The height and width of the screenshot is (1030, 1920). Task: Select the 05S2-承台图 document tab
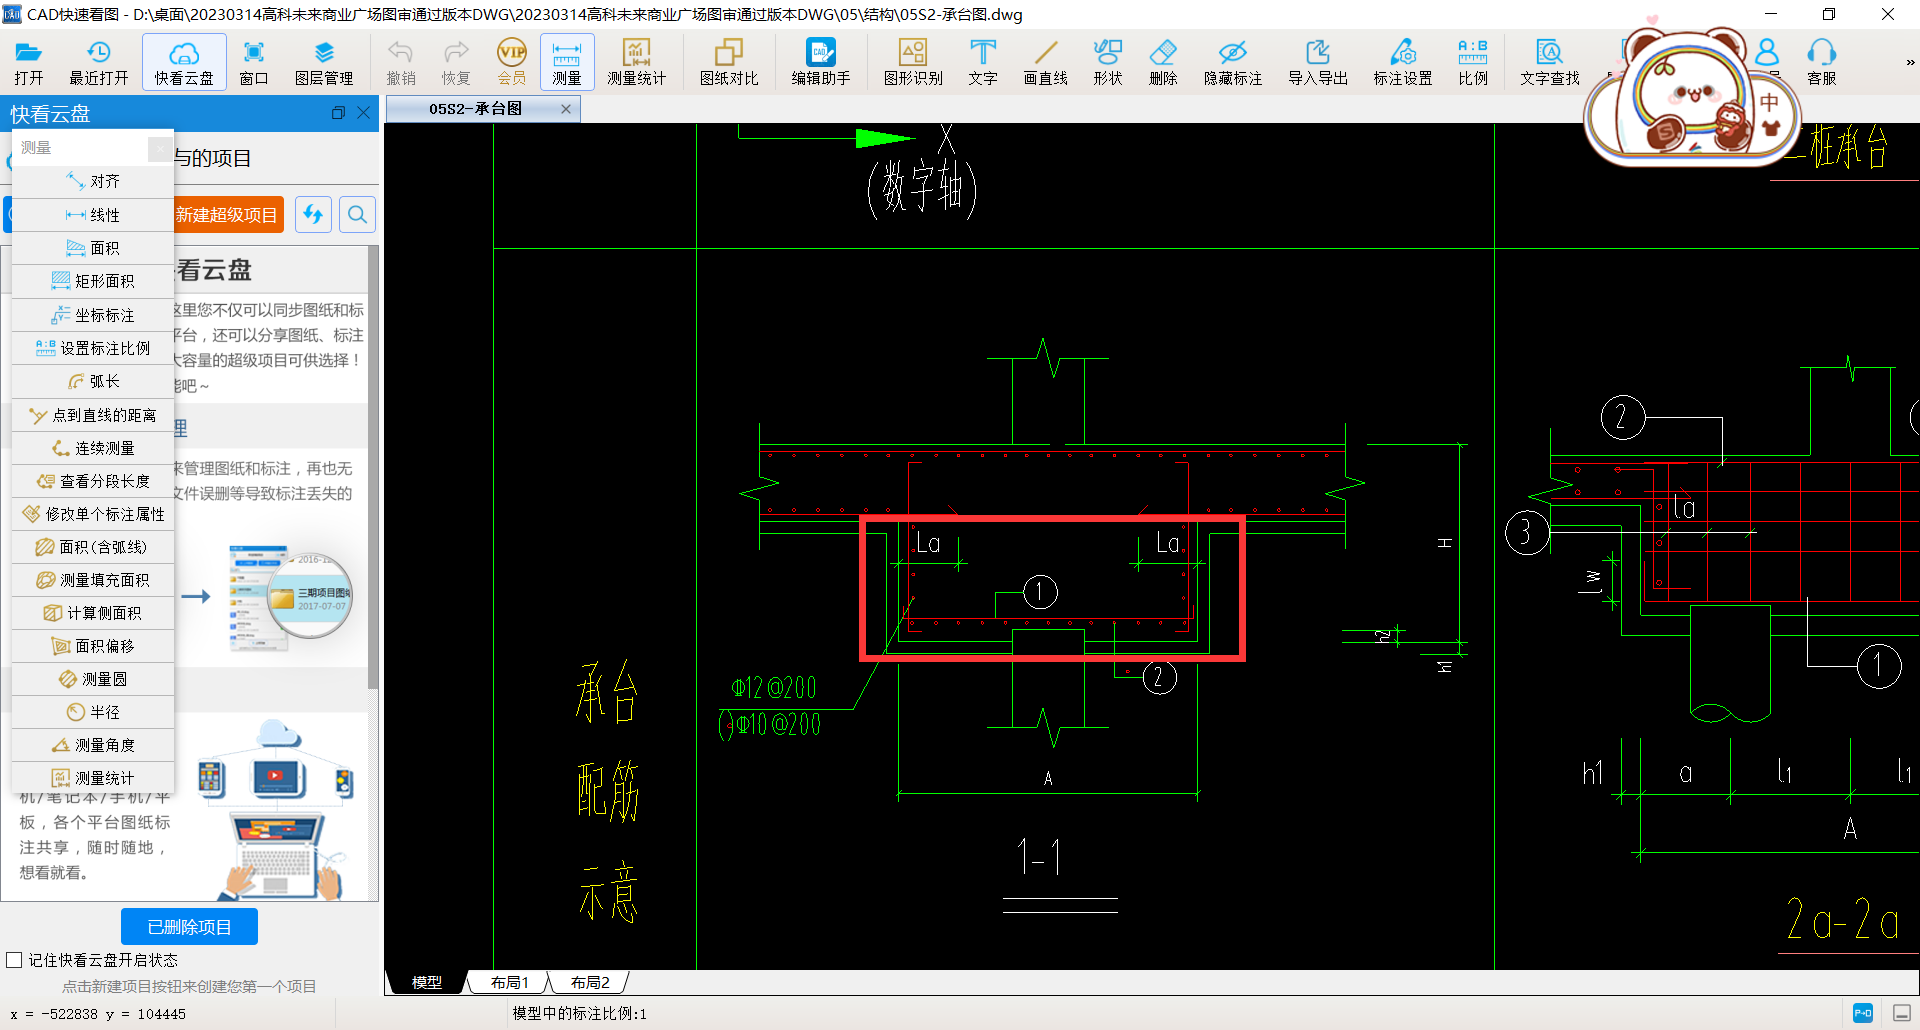pos(475,109)
